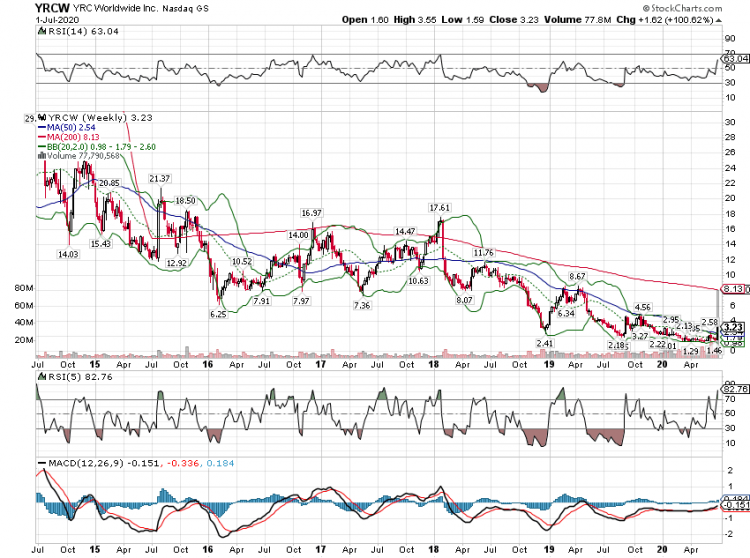Click the 2.41 low price label
The height and width of the screenshot is (558, 750).
(545, 343)
